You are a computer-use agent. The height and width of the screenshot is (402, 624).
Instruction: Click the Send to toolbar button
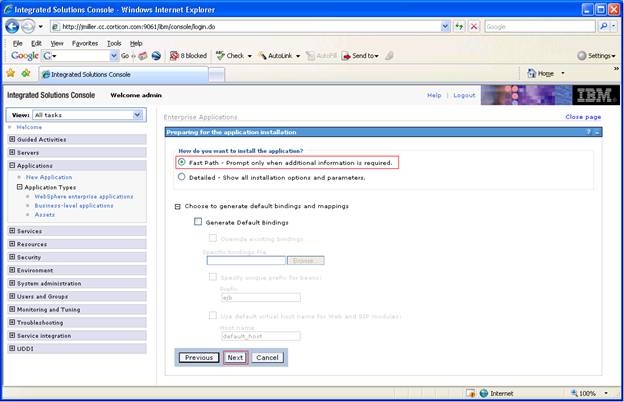tap(360, 56)
